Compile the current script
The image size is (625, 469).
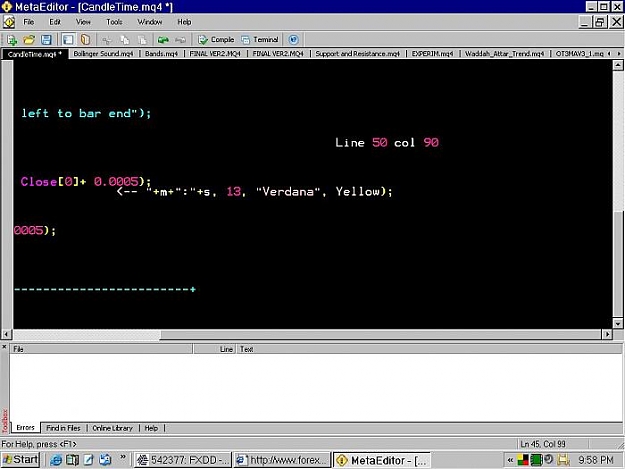pos(216,39)
